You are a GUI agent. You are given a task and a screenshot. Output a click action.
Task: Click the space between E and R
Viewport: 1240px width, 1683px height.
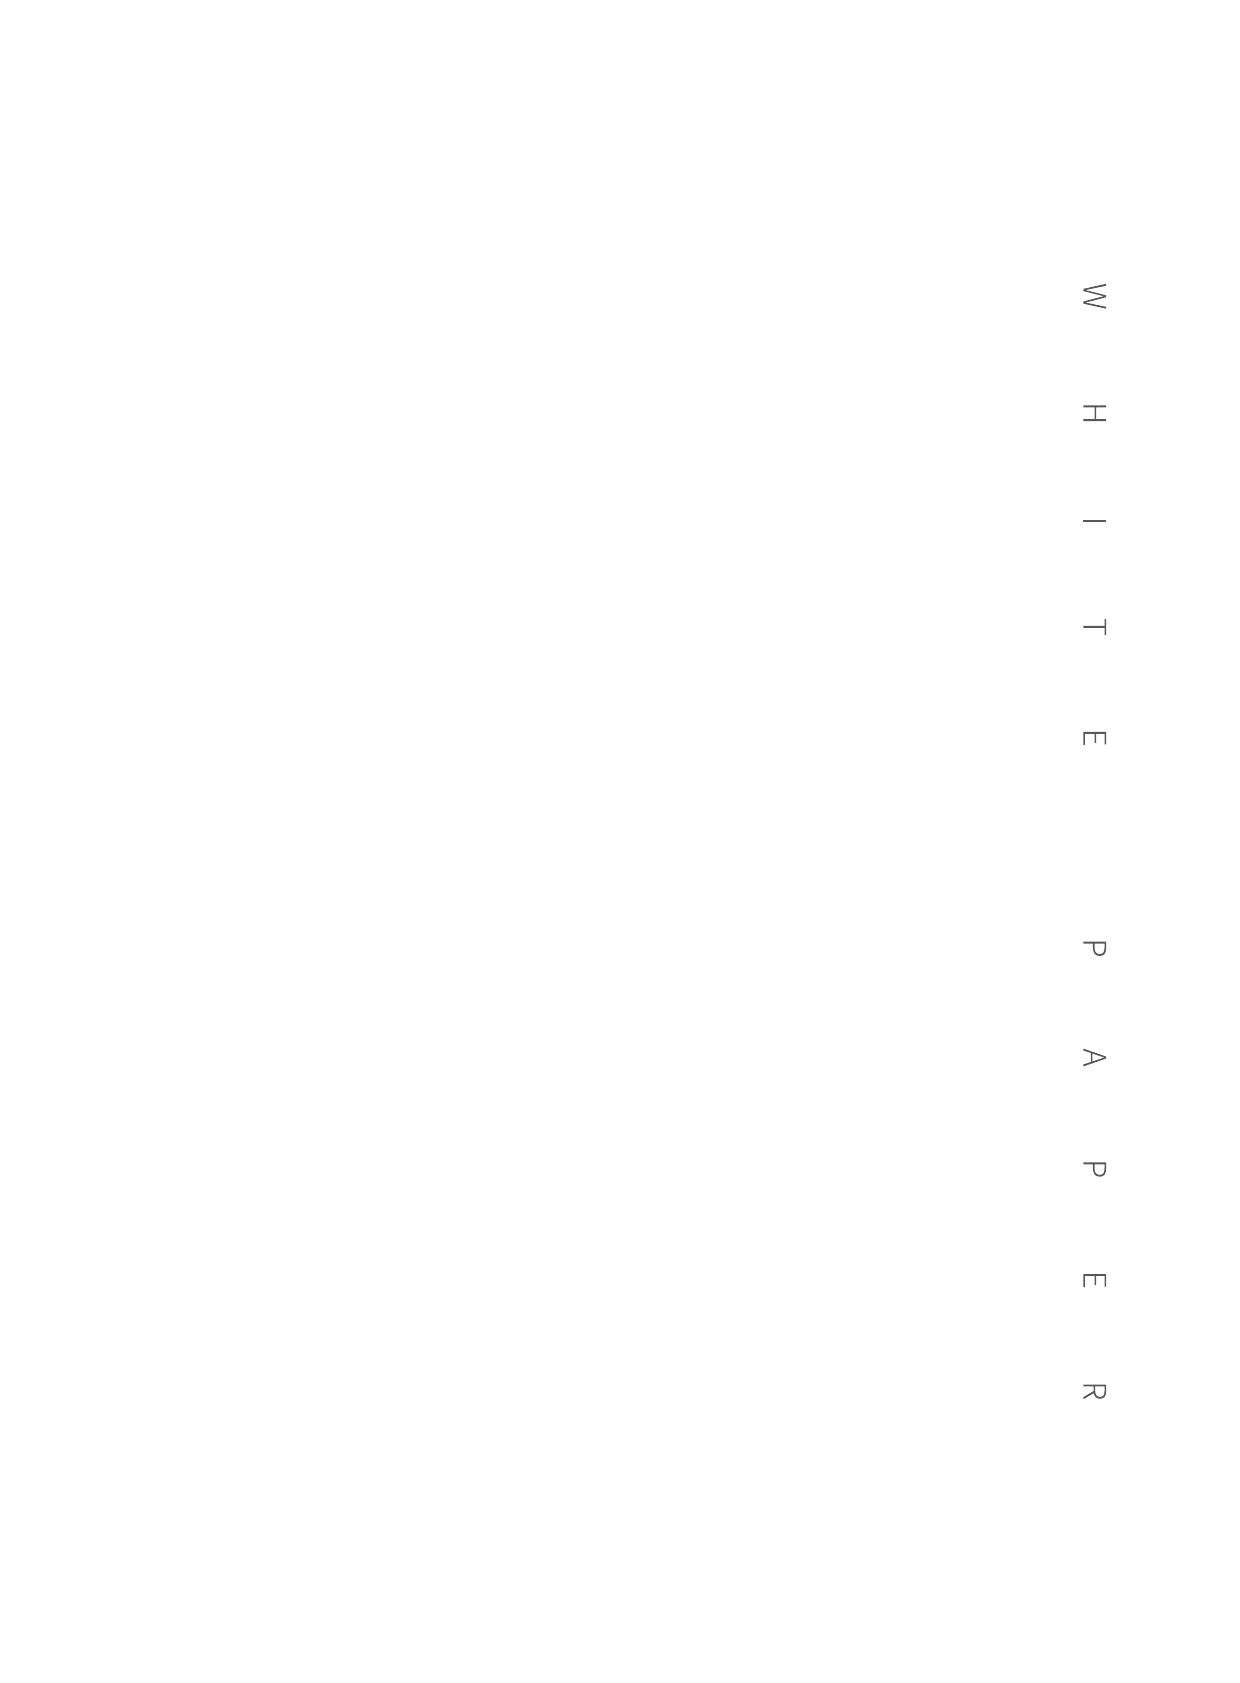(1094, 1335)
